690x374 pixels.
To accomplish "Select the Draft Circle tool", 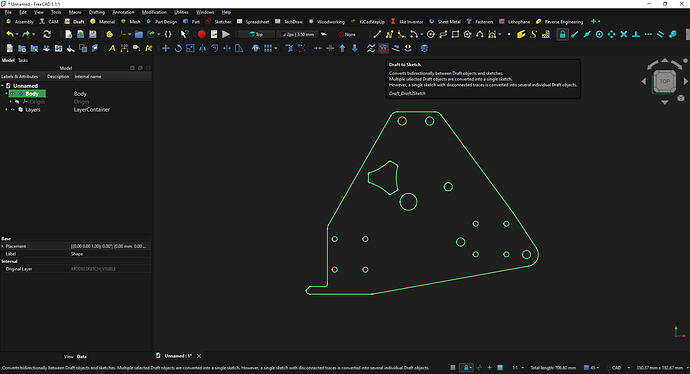I will pos(431,34).
